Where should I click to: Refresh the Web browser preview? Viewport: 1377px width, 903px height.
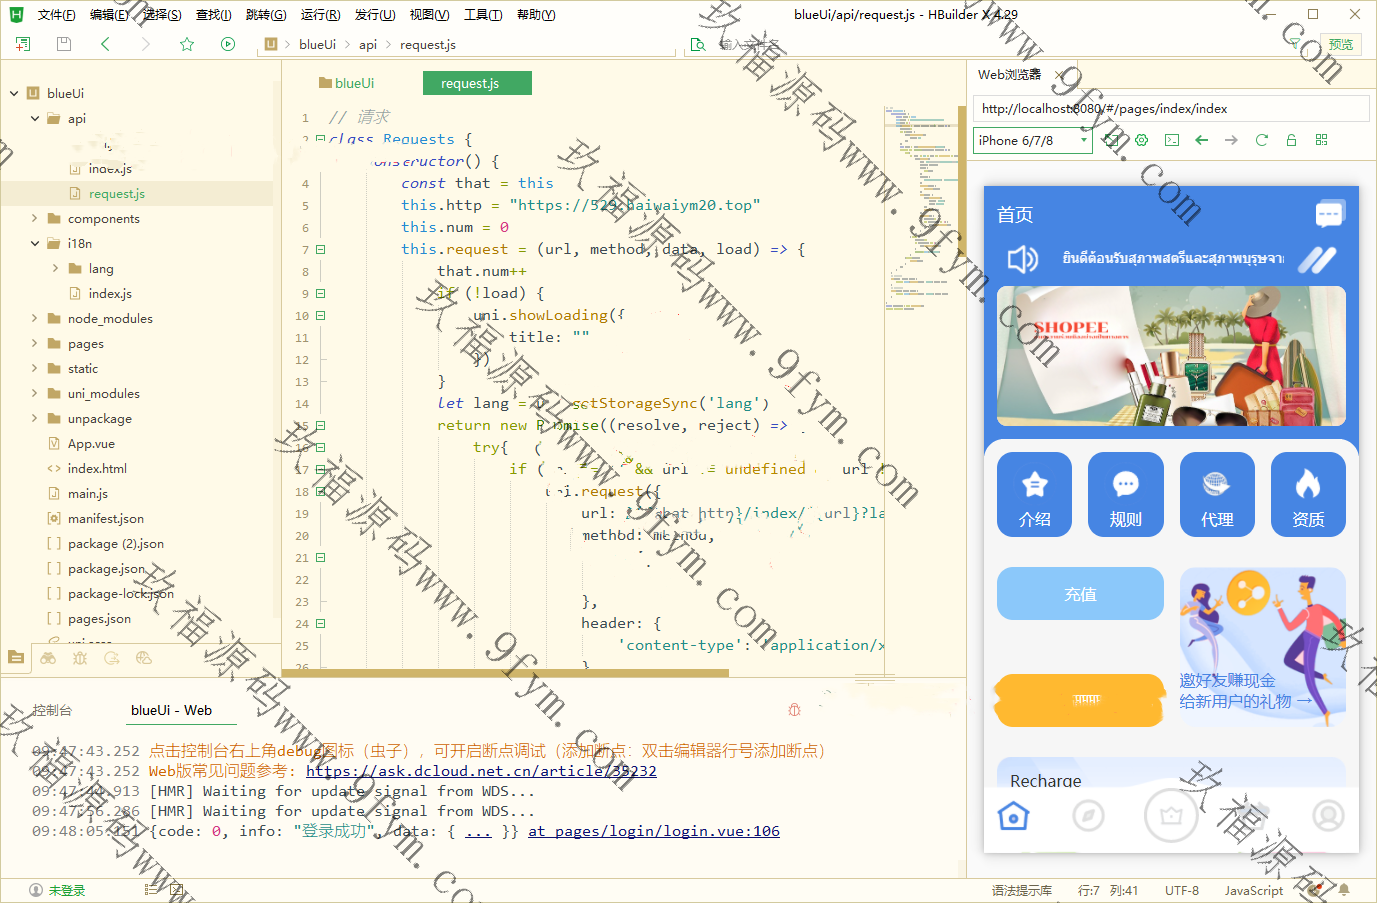pyautogui.click(x=1261, y=140)
